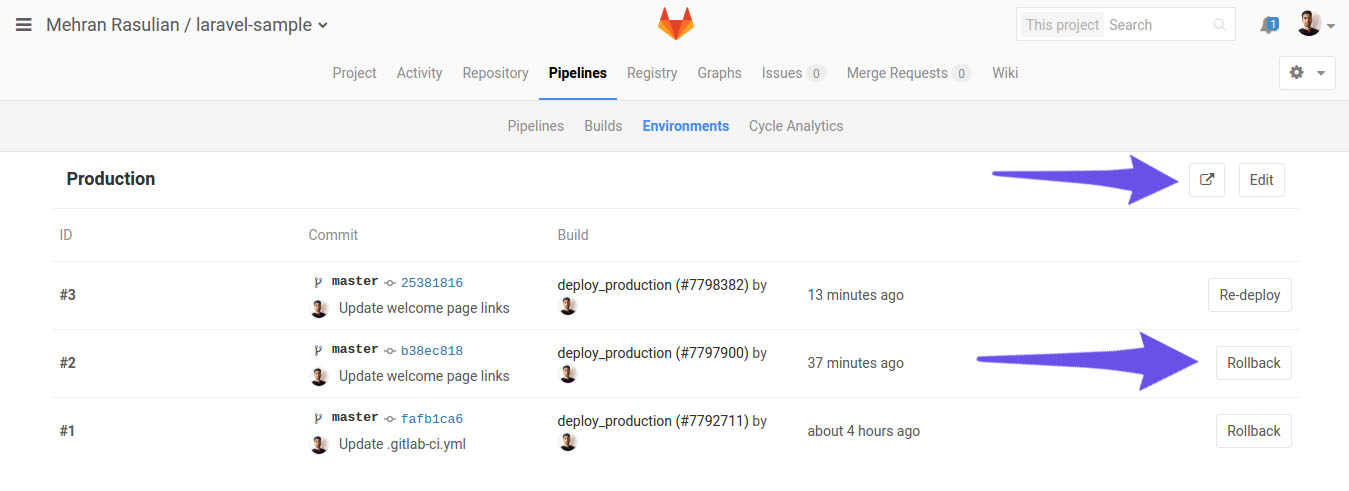Go to the Cycle Analytics sub-tab
This screenshot has height=491, width=1349.
coord(795,126)
